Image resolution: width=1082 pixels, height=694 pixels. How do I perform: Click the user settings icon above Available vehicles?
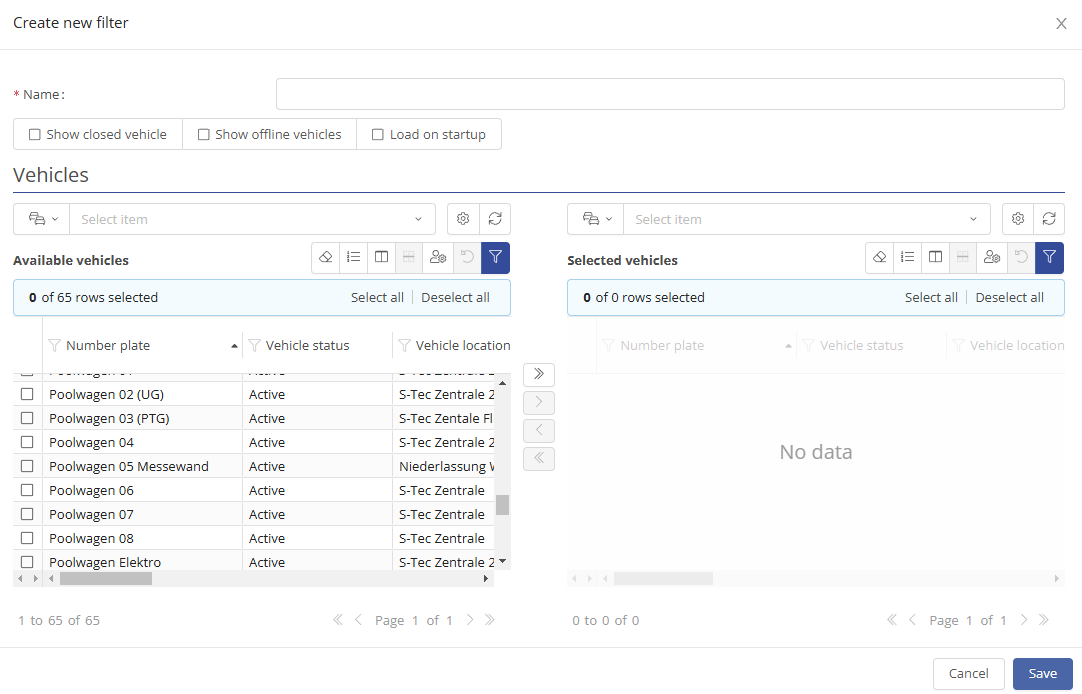[x=437, y=257]
